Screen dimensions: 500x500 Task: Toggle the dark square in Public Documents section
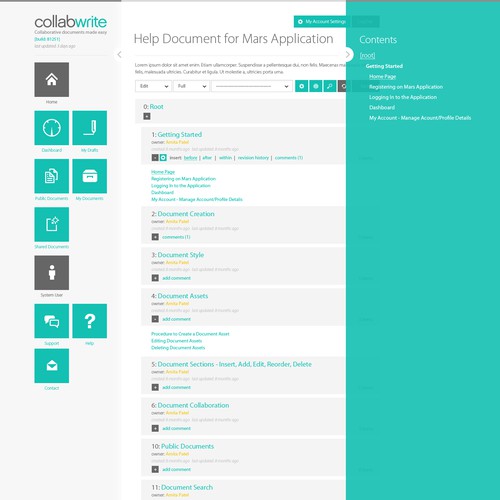tap(155, 469)
